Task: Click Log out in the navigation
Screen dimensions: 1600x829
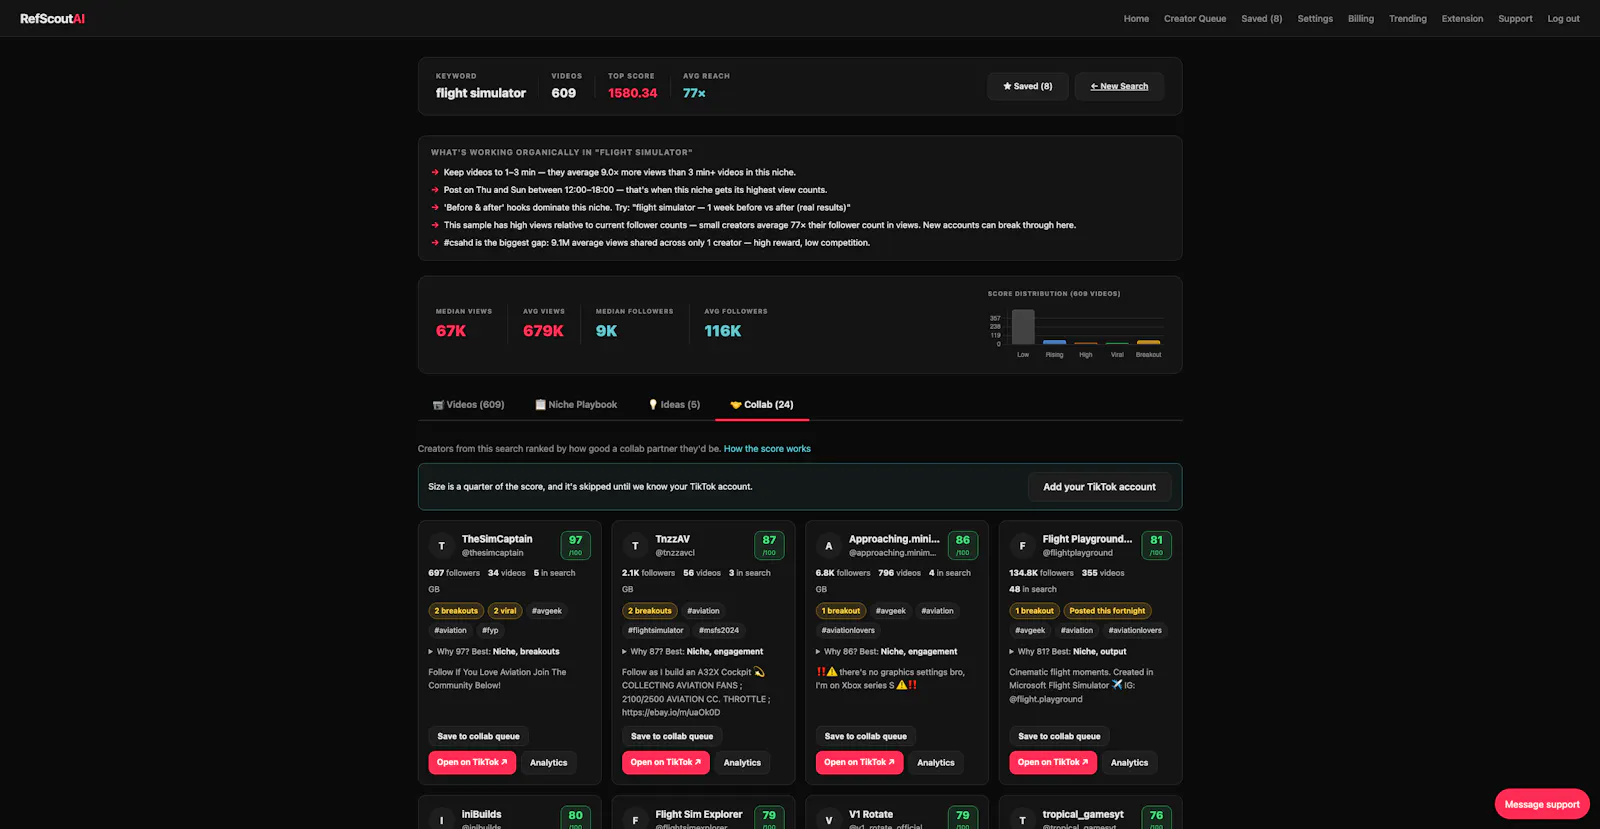Action: coord(1564,18)
